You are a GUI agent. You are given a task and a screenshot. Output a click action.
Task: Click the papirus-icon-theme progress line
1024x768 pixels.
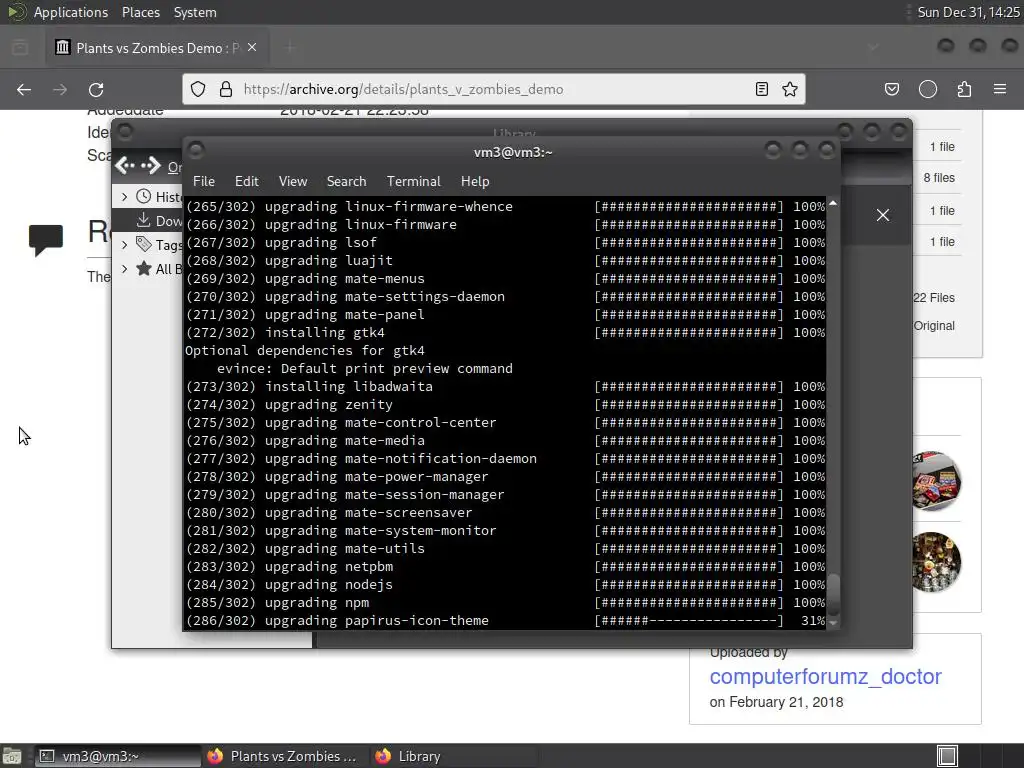(x=505, y=620)
